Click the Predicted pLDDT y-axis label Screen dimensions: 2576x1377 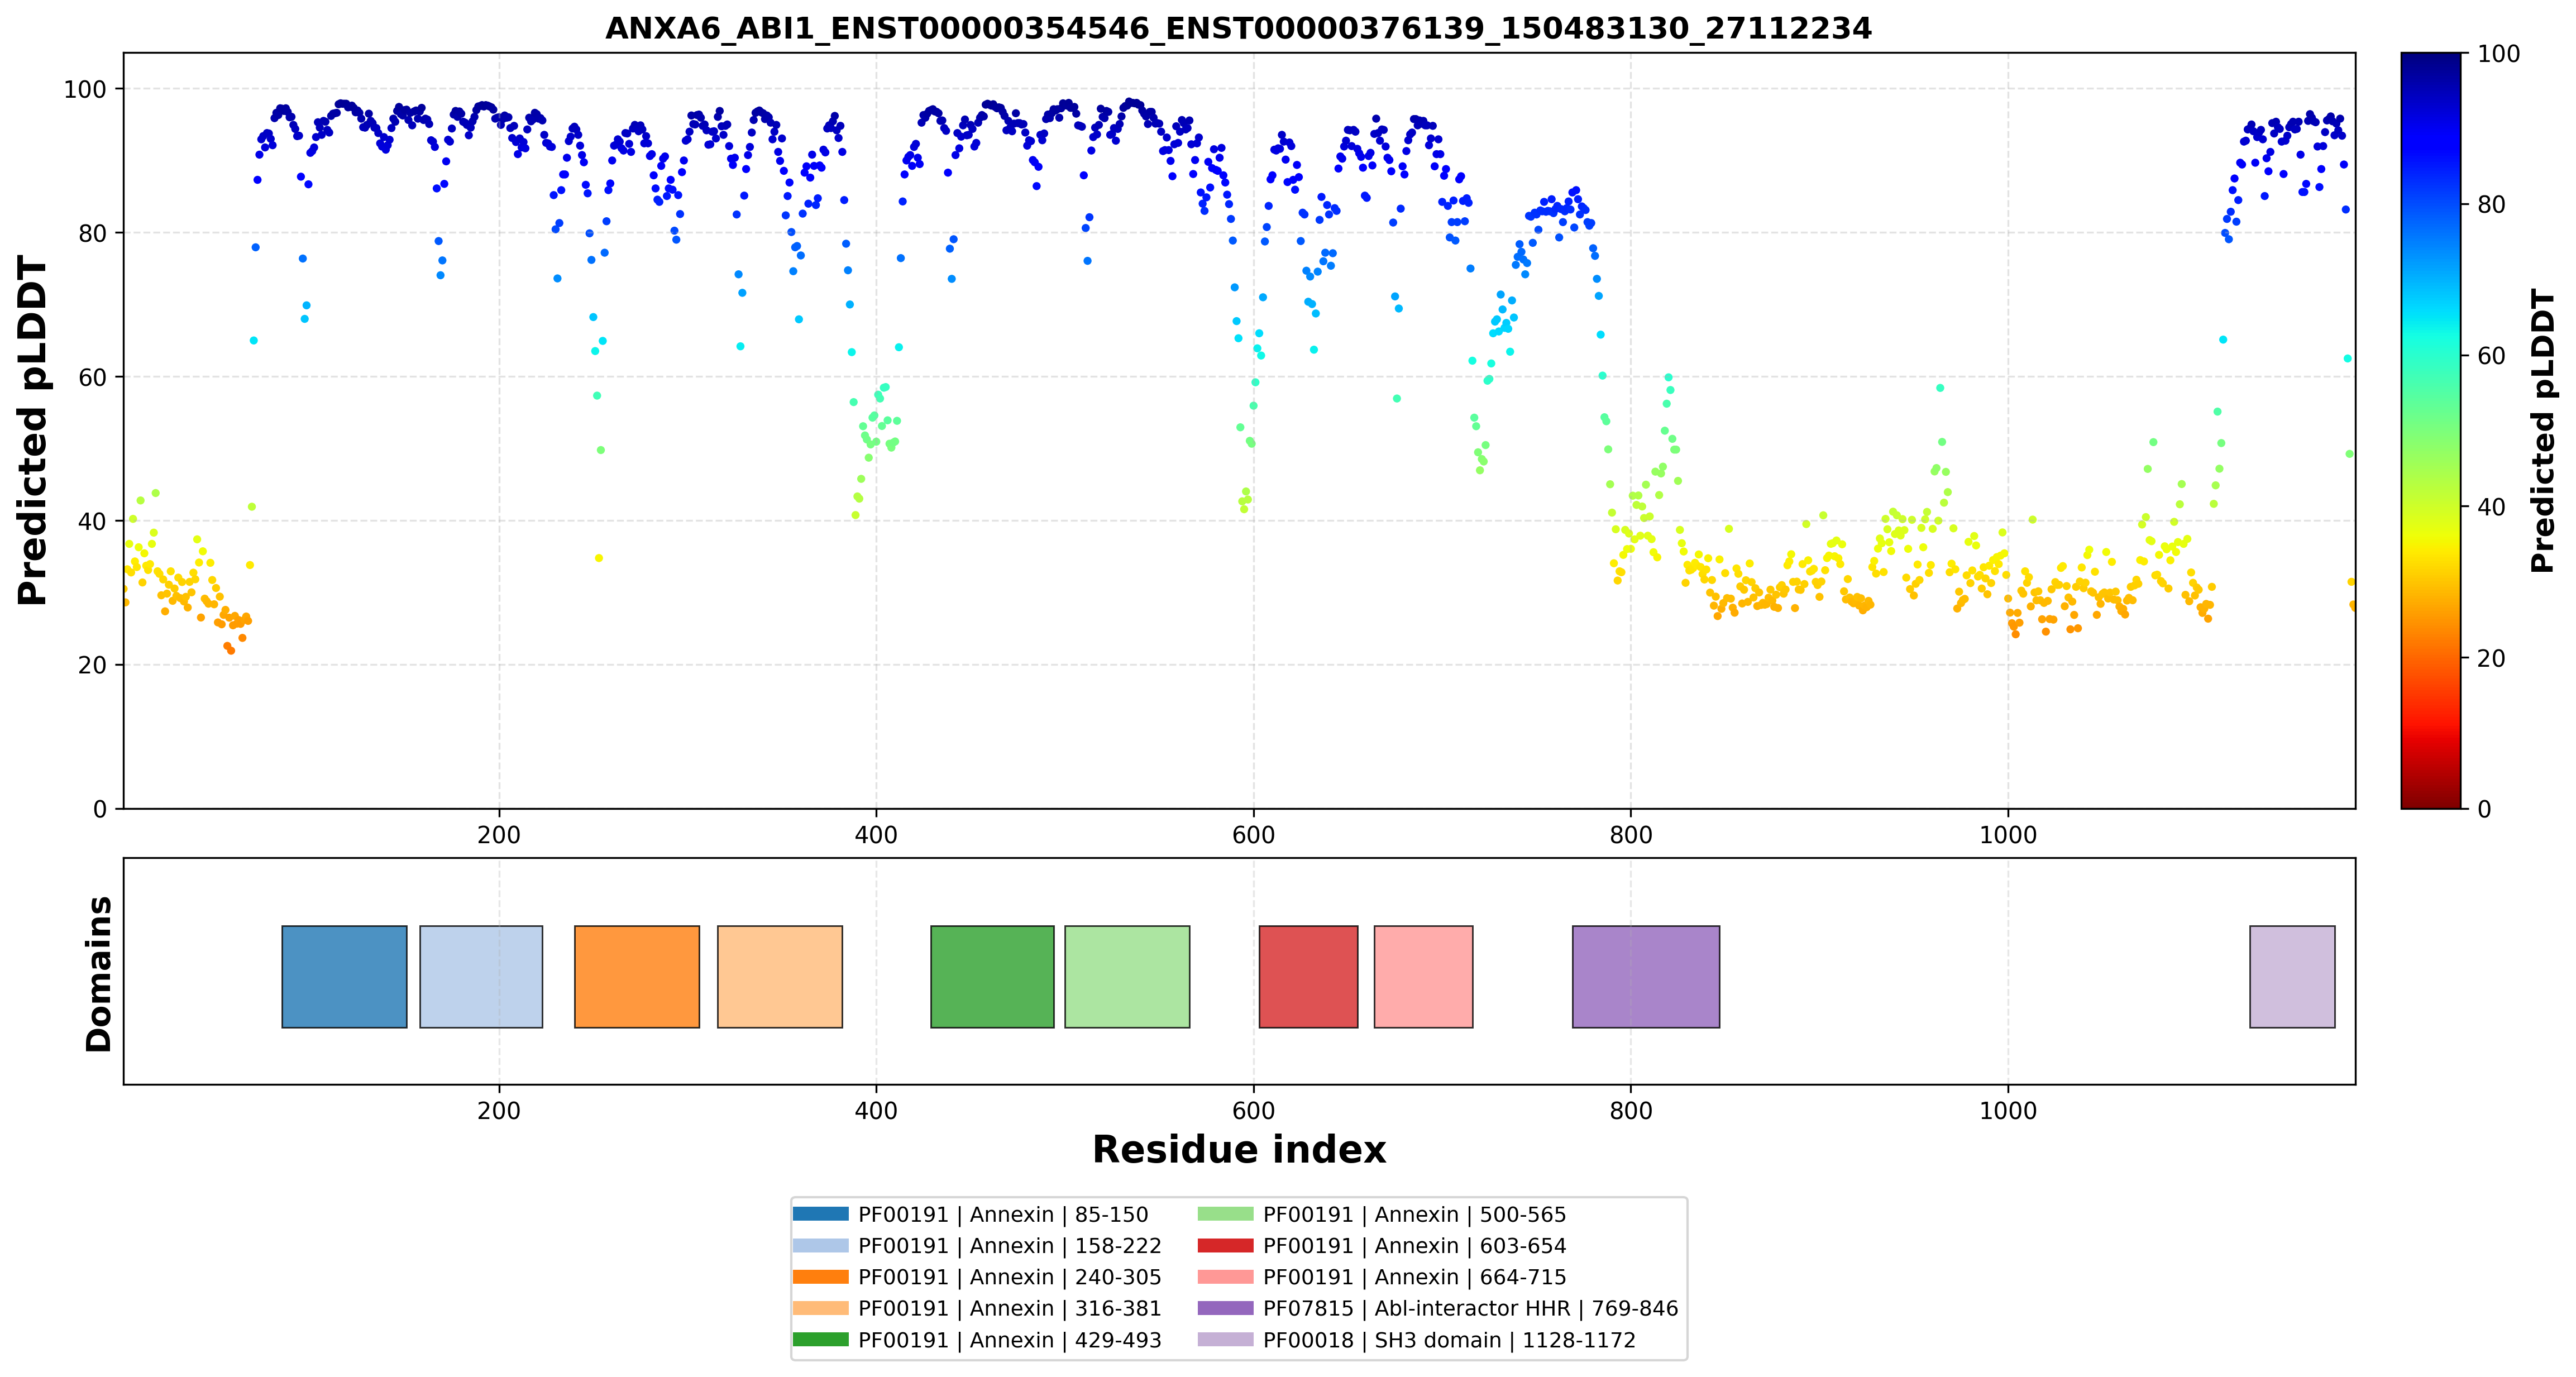coord(32,430)
